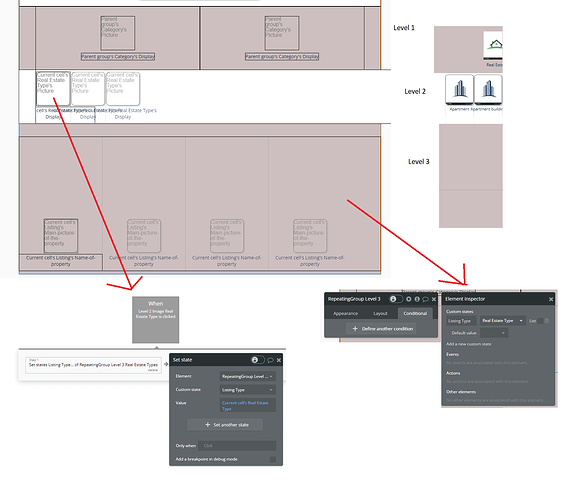Close the Set state panel
This screenshot has height=500, width=569.
[279, 360]
